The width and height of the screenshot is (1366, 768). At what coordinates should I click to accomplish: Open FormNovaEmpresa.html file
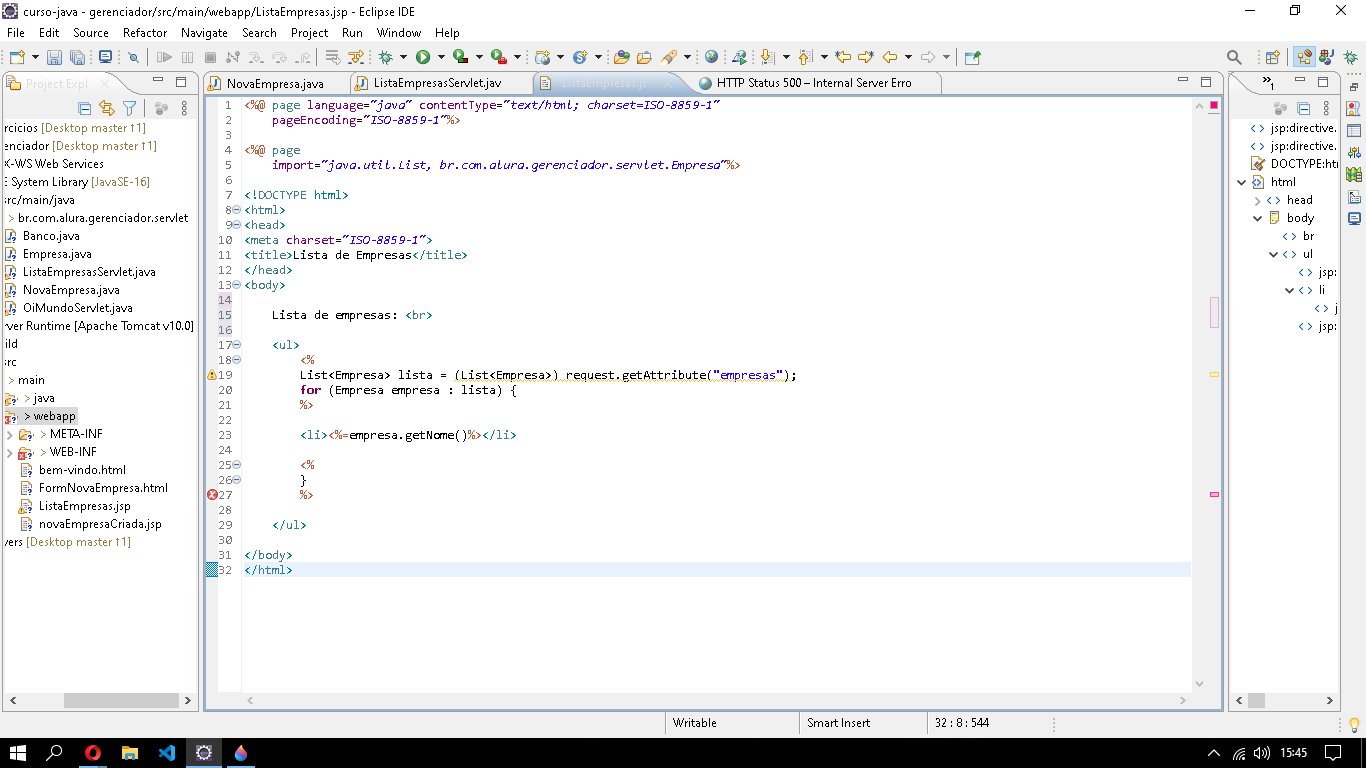coord(103,488)
